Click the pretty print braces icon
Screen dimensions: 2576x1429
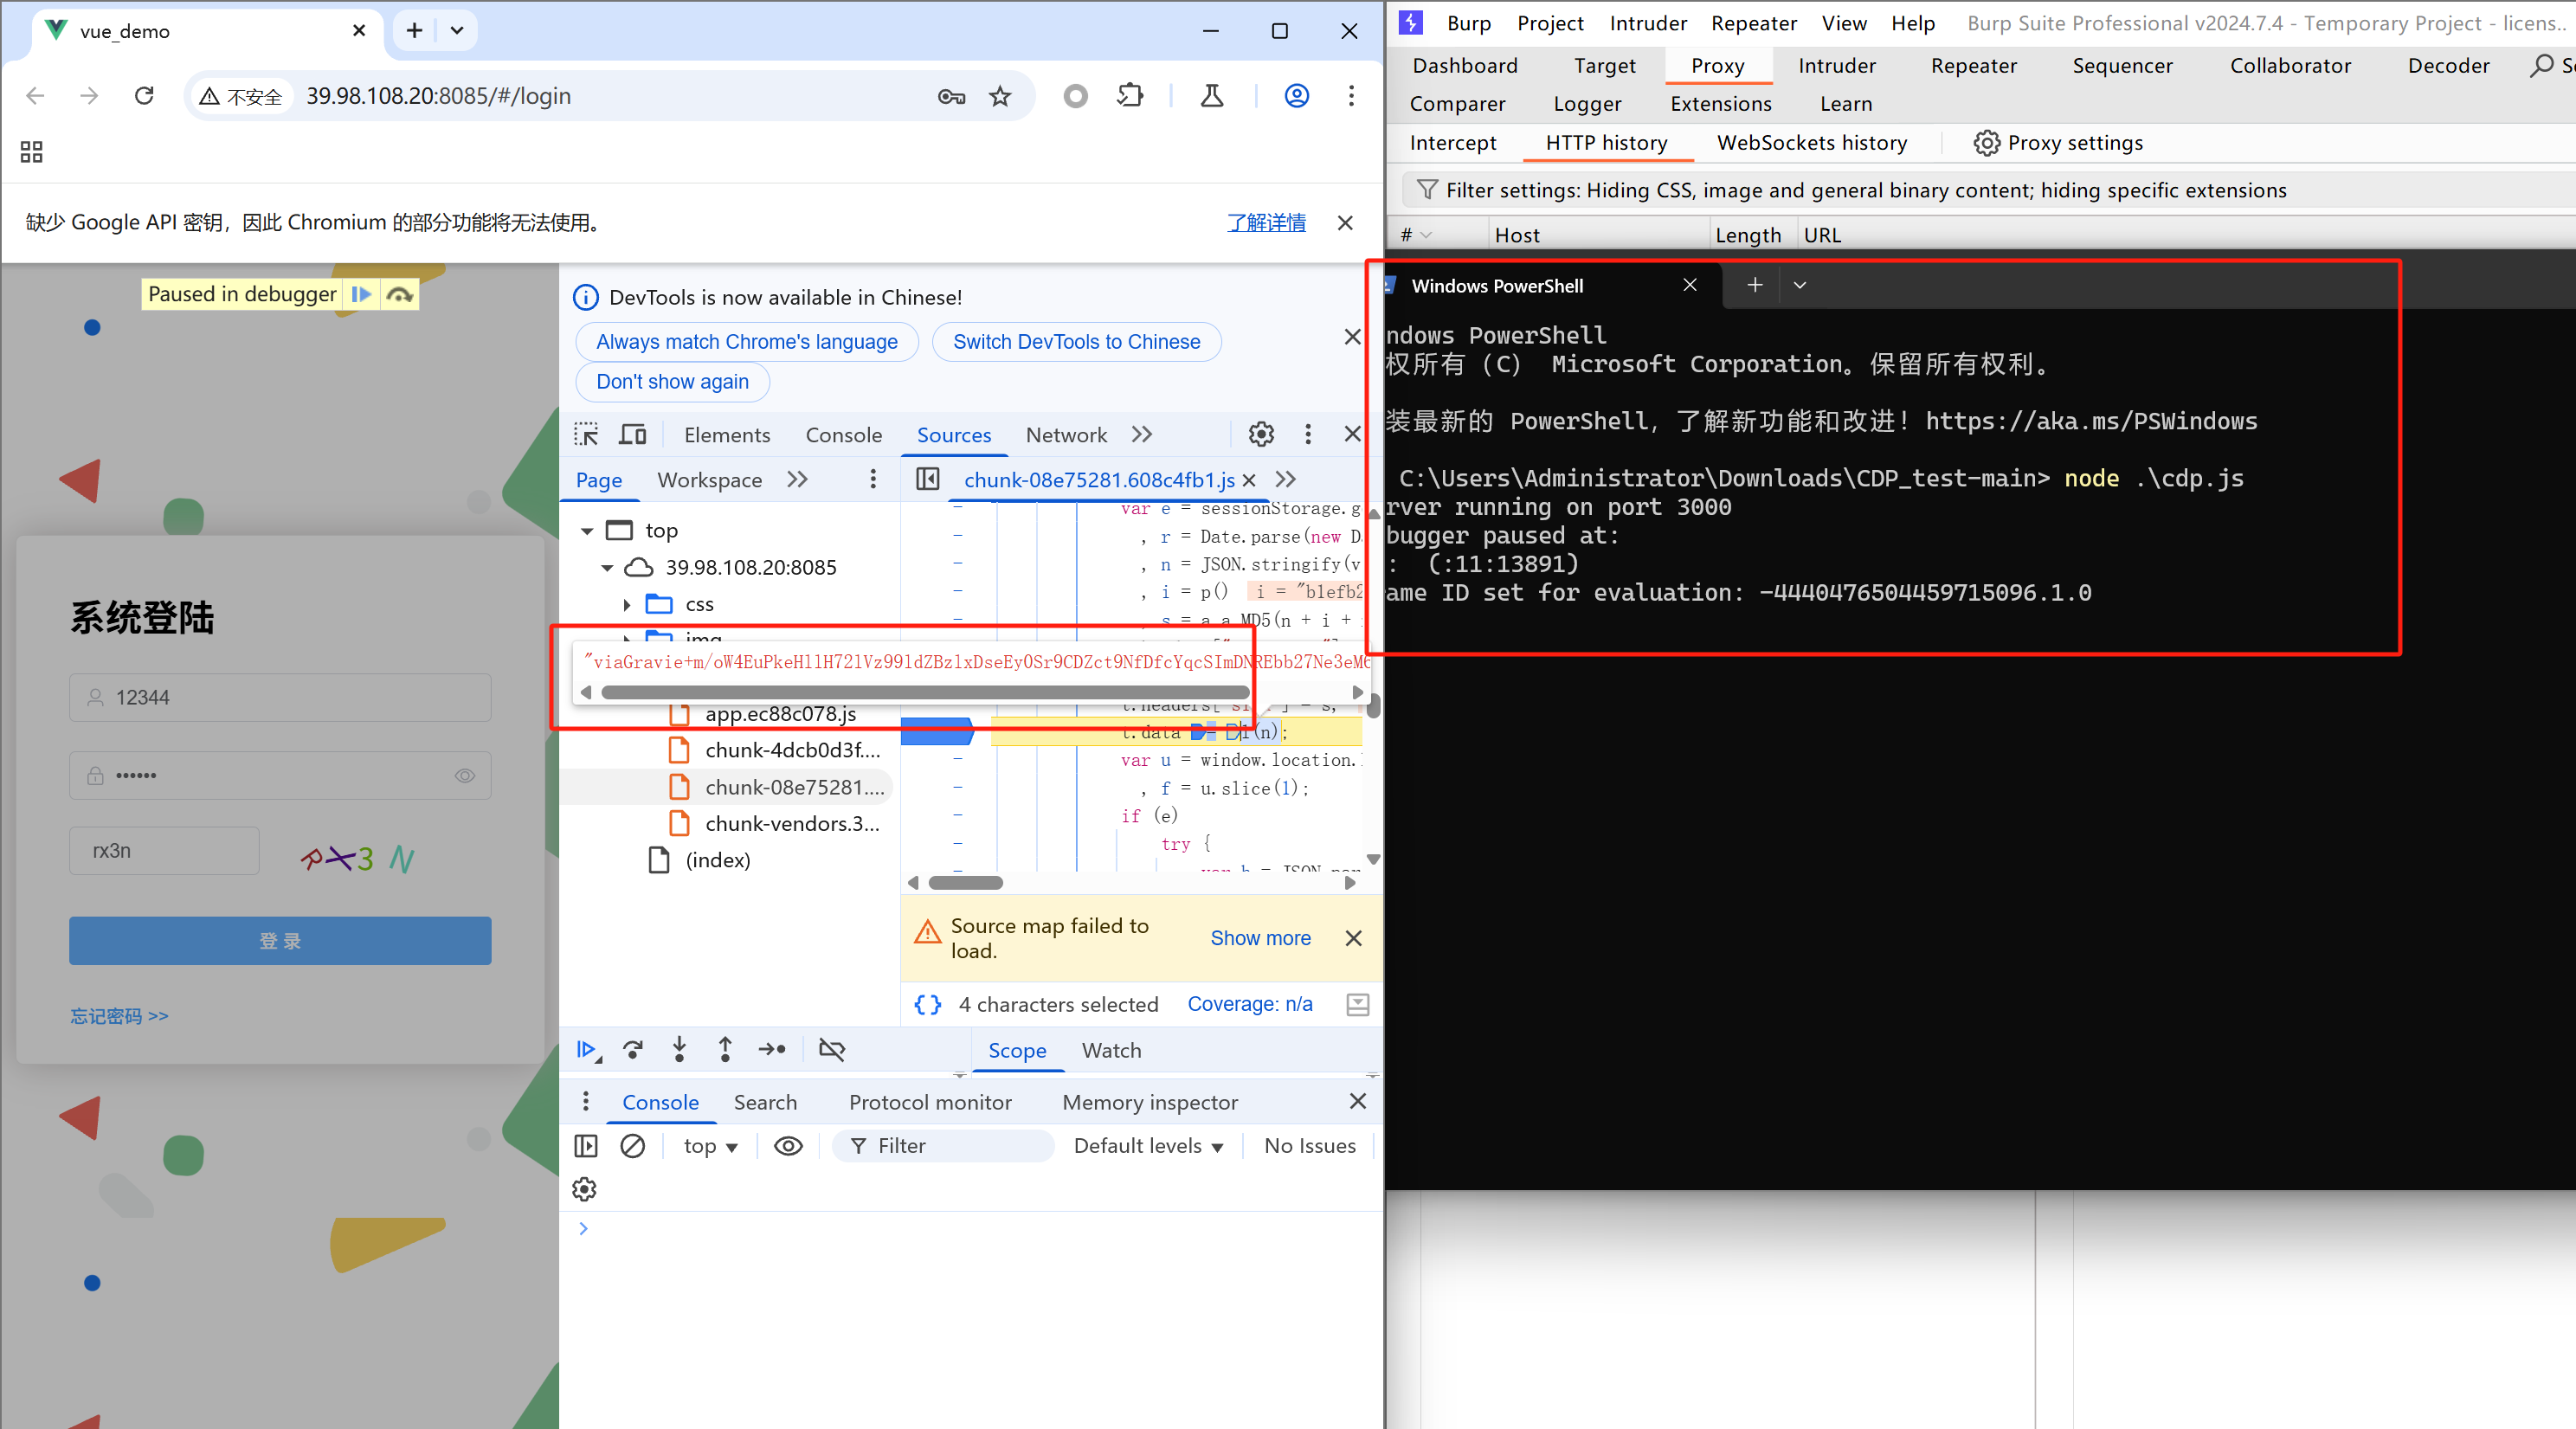[x=927, y=1004]
